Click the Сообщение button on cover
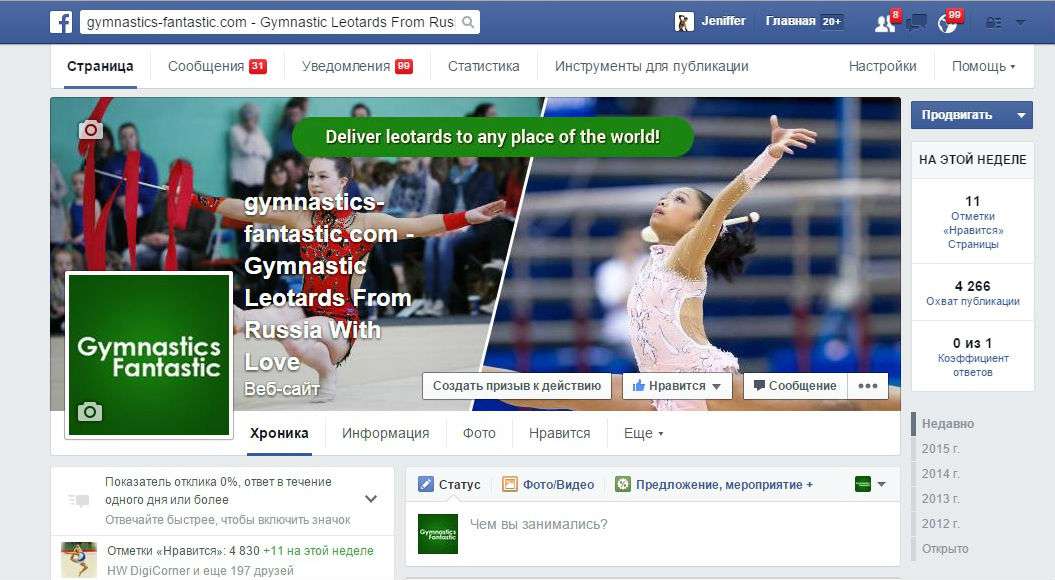The image size is (1055, 580). (795, 386)
